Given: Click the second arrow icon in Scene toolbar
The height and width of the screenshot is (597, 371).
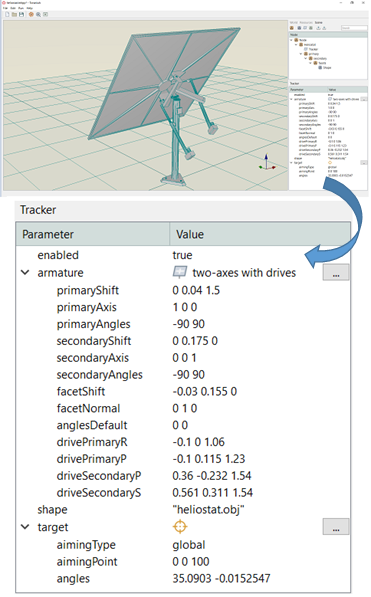Looking at the screenshot, I should (324, 28).
